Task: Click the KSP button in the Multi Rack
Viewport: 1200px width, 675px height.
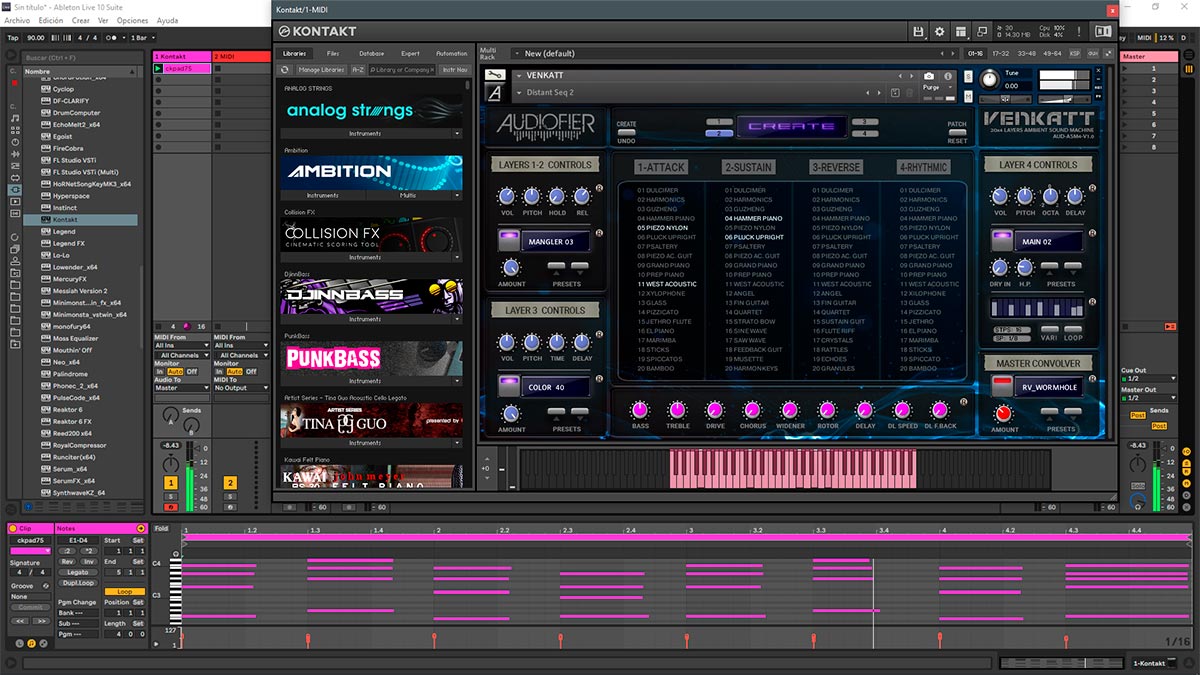Action: pyautogui.click(x=1075, y=53)
